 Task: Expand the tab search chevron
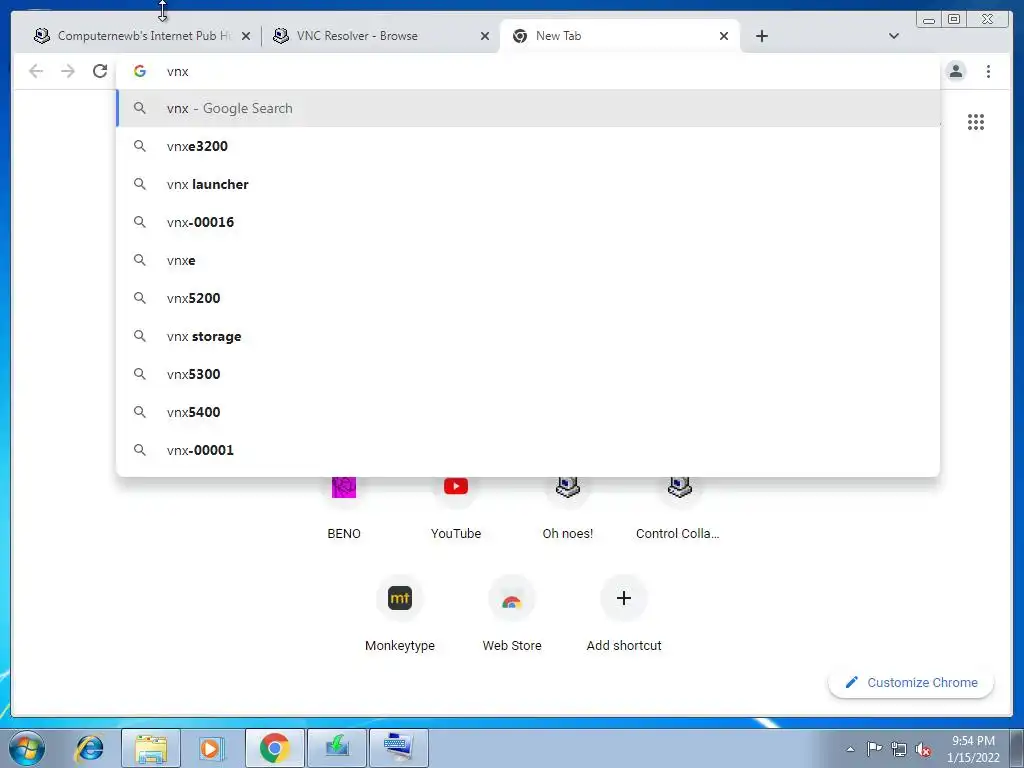pos(893,36)
